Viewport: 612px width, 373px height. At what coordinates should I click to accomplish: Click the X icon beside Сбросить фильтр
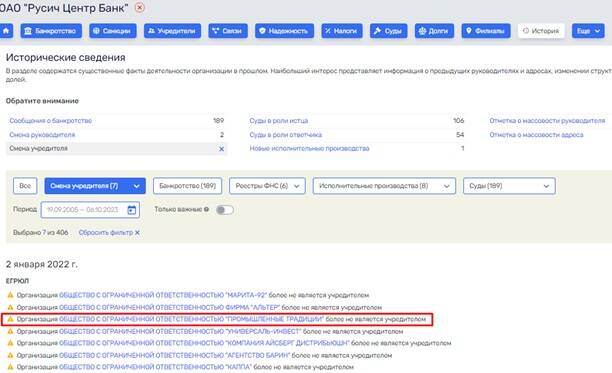point(137,233)
